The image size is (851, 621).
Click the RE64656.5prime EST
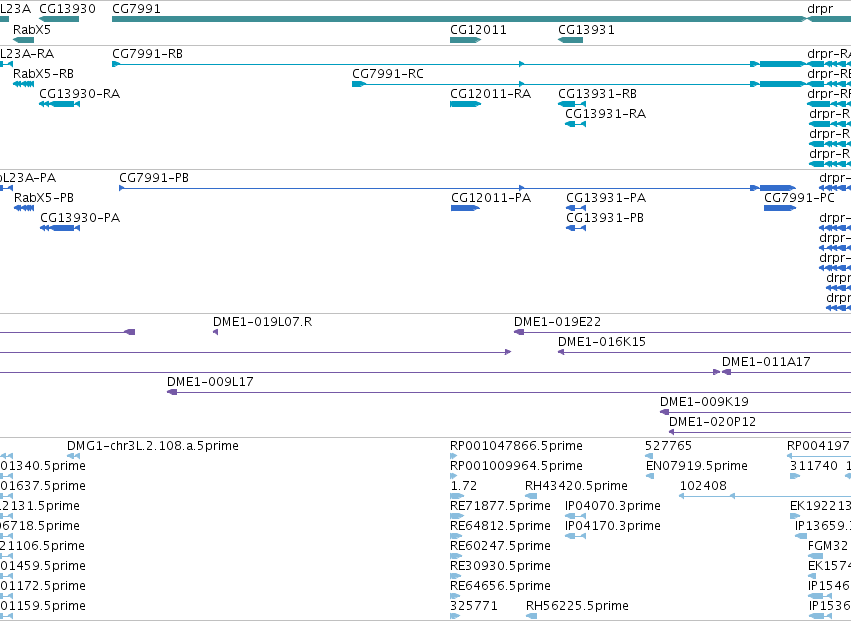(x=455, y=596)
